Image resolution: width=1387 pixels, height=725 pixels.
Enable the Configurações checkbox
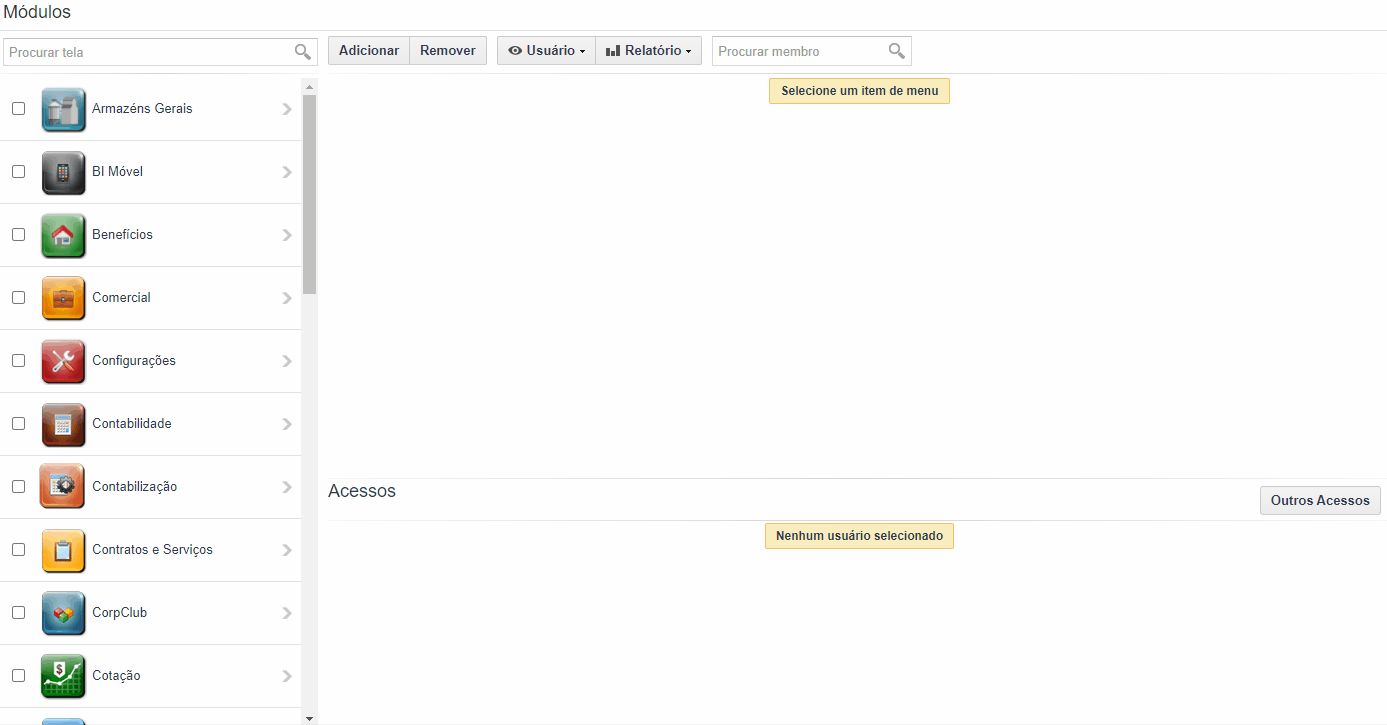click(18, 361)
